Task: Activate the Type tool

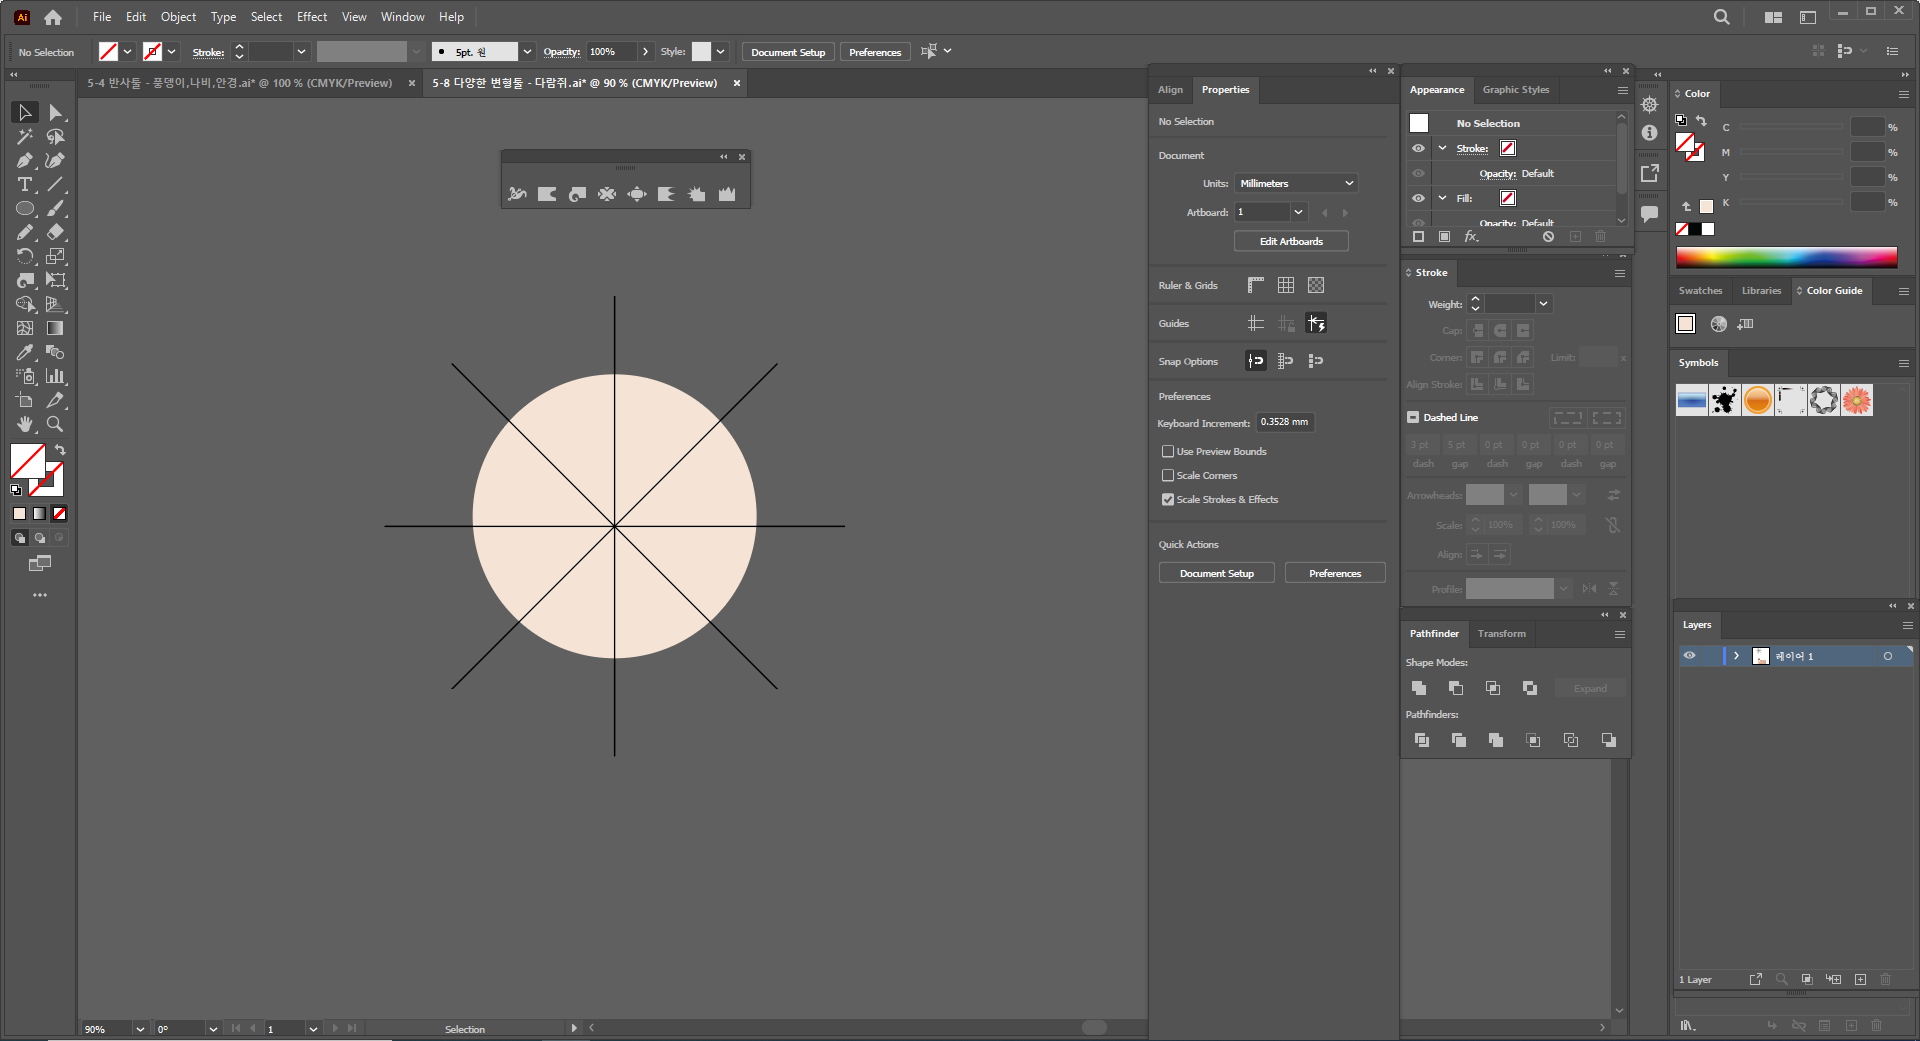Action: (x=25, y=184)
